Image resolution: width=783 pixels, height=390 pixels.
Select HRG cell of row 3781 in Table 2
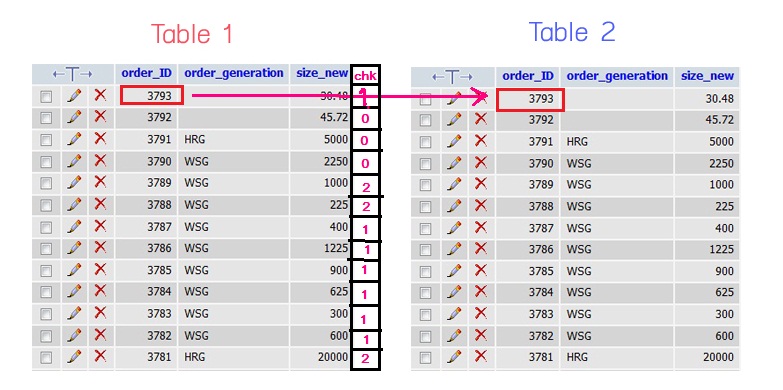point(577,358)
